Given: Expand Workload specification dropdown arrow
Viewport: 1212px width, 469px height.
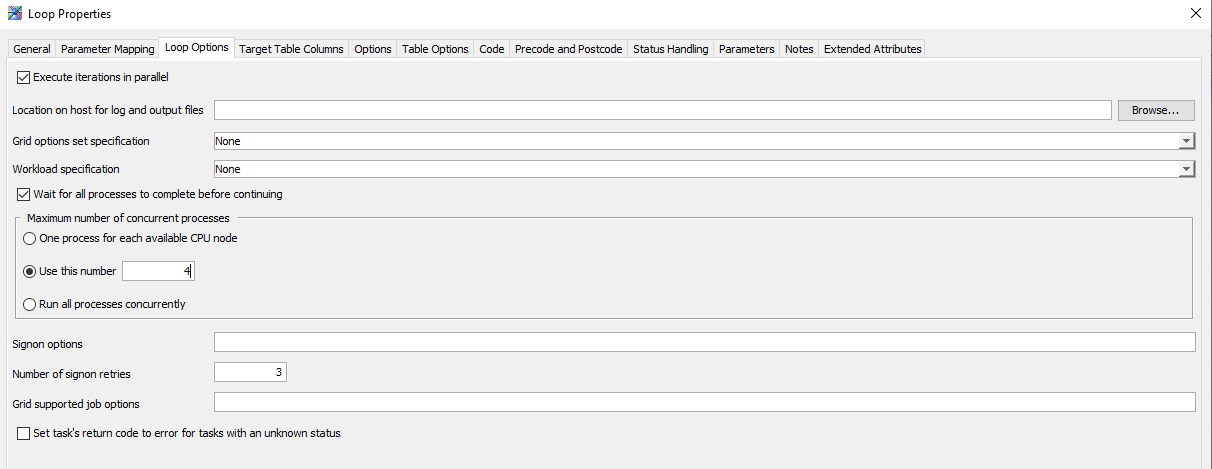Looking at the screenshot, I should point(1187,169).
